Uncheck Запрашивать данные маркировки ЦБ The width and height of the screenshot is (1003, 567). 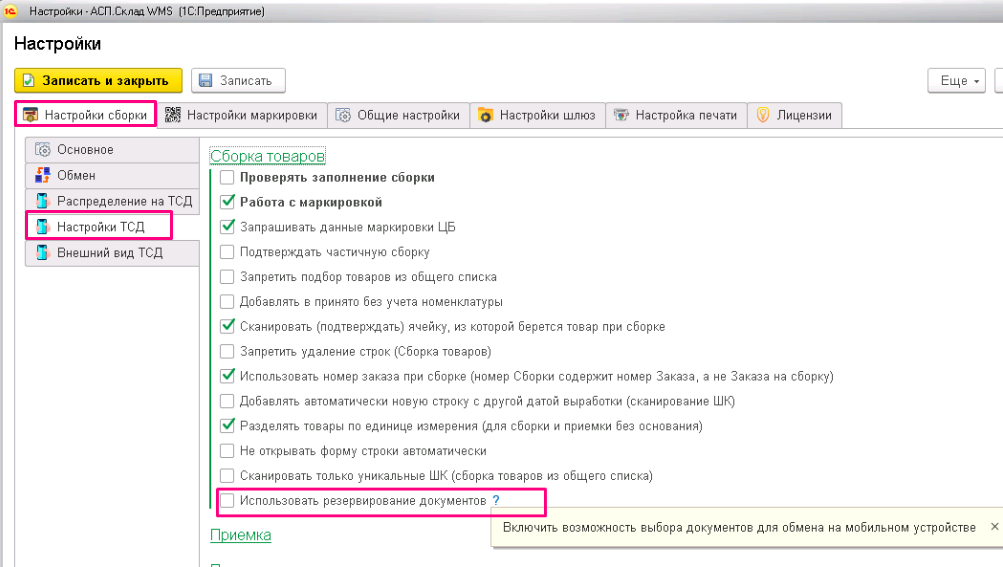click(x=227, y=227)
